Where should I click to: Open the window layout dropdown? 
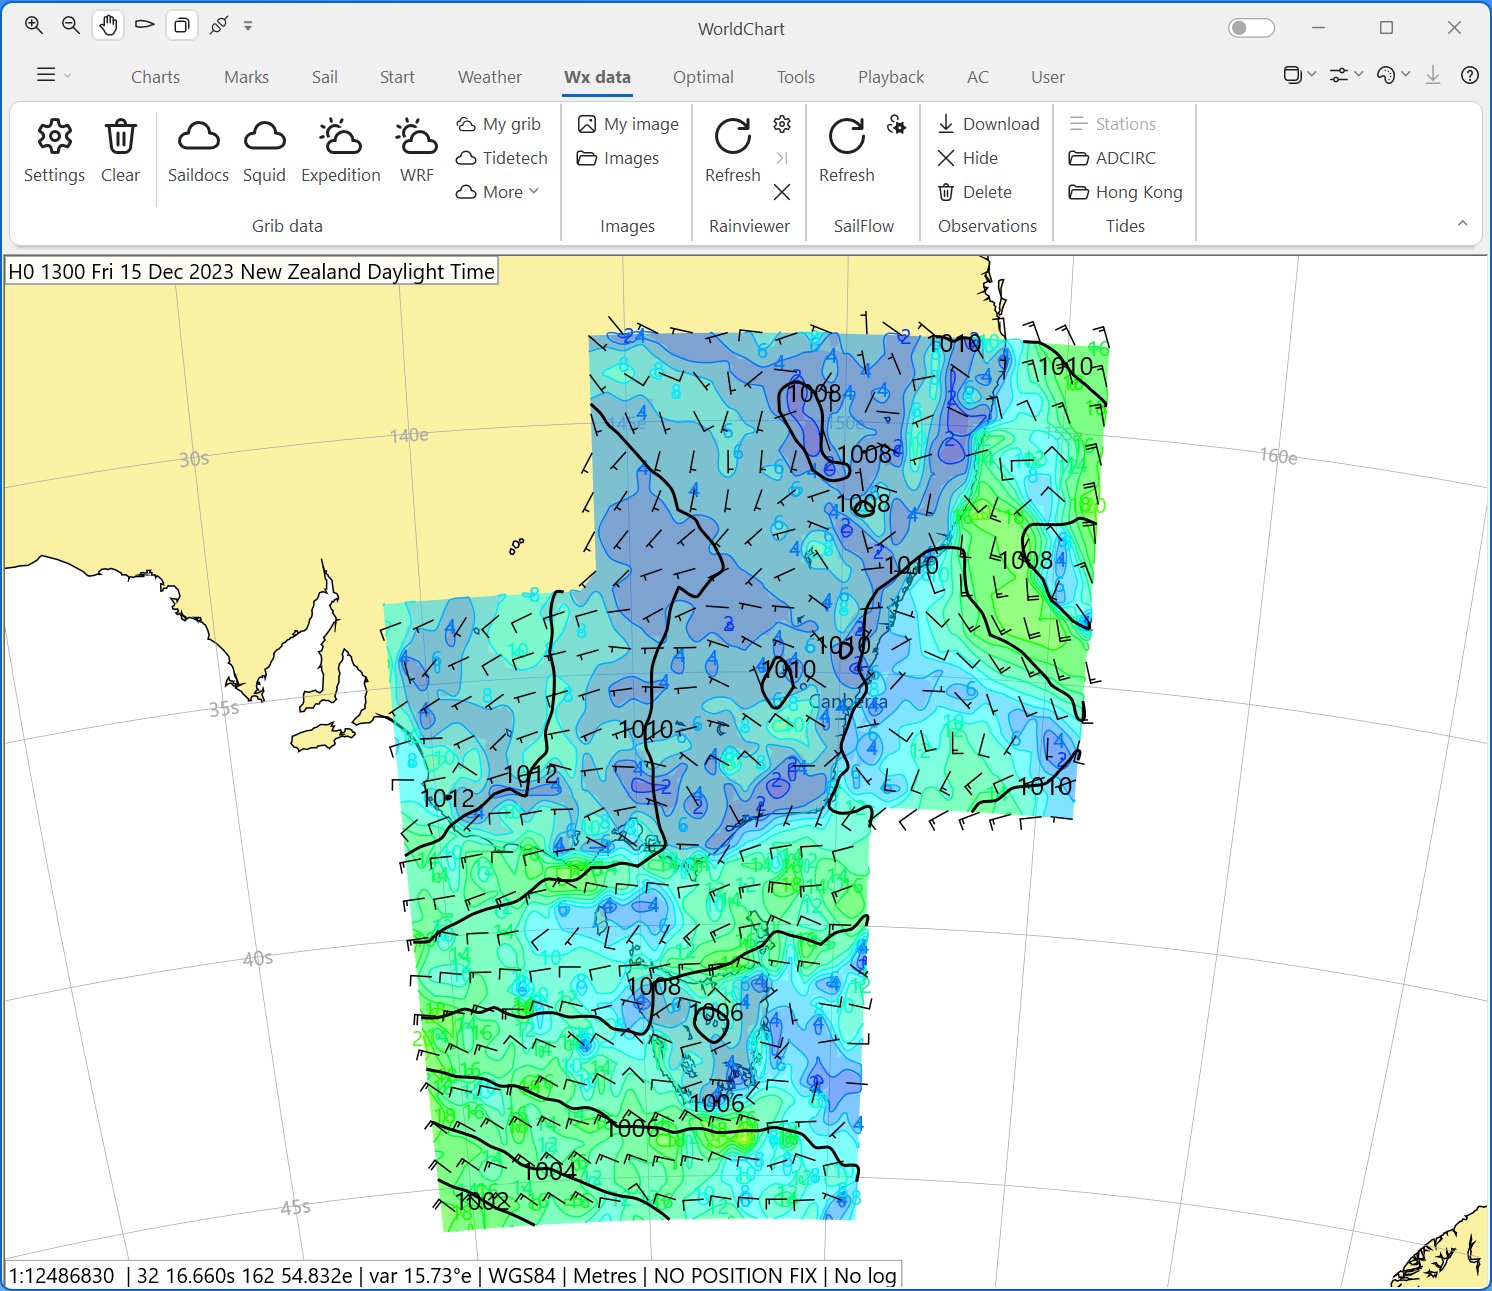[1299, 75]
